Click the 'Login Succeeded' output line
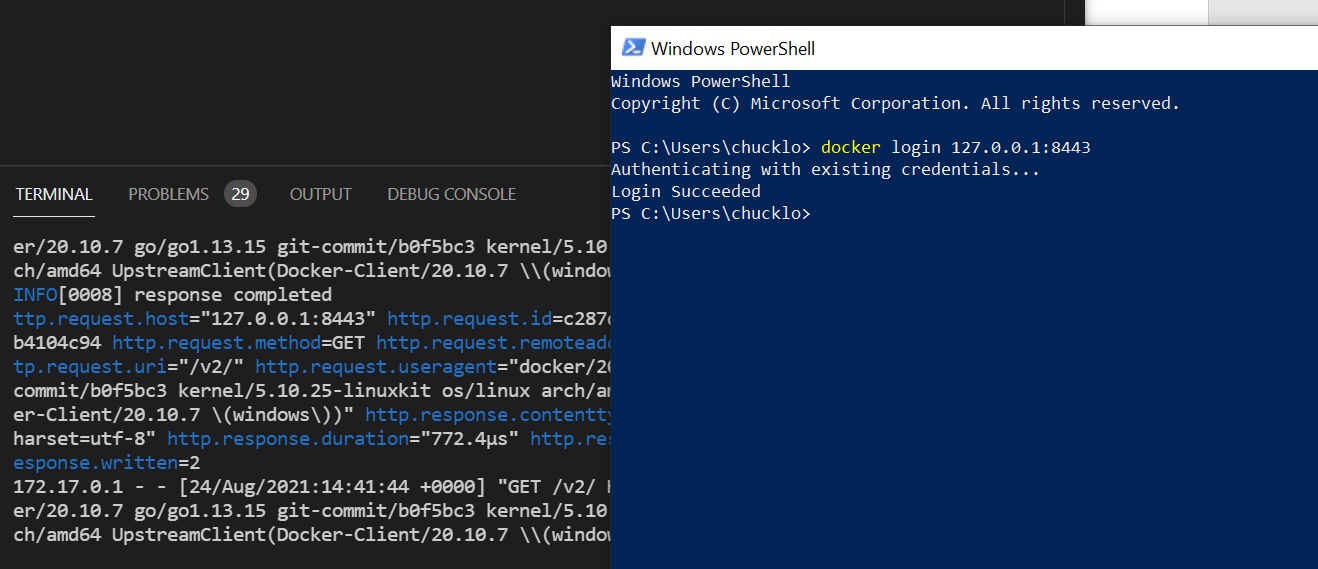The height and width of the screenshot is (569, 1318). (686, 191)
